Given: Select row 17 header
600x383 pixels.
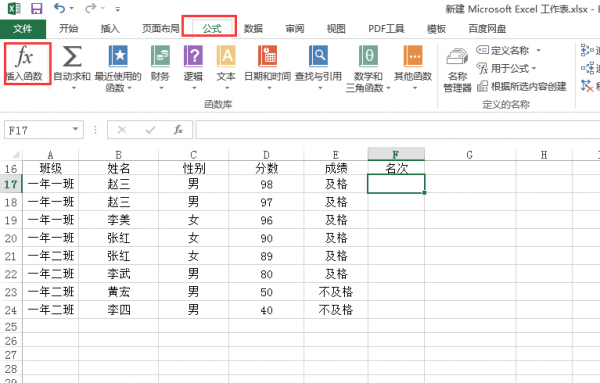Looking at the screenshot, I should tap(11, 184).
